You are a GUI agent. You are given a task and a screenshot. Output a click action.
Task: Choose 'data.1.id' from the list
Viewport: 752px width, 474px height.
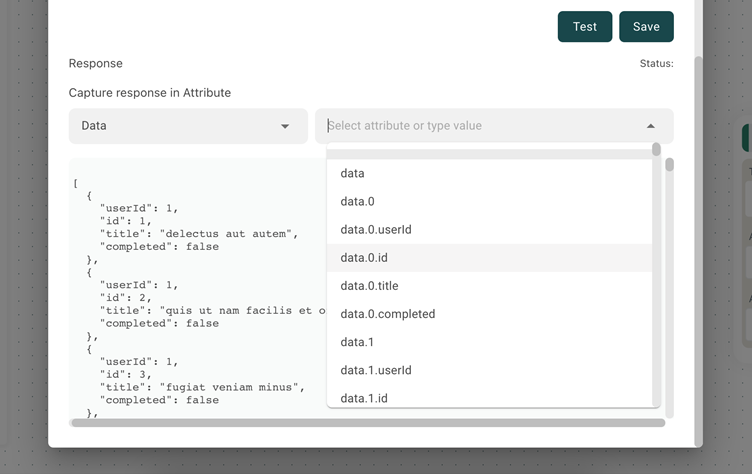(489, 397)
